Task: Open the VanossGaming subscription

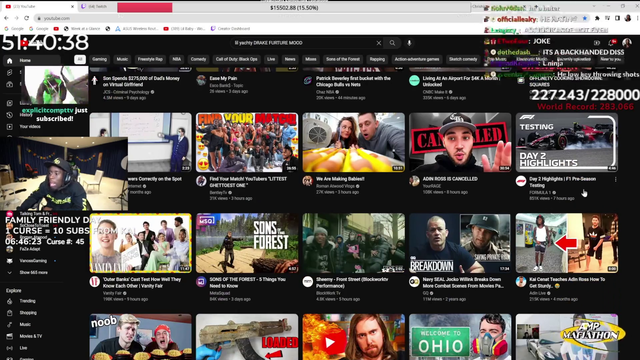Action: pos(29,261)
